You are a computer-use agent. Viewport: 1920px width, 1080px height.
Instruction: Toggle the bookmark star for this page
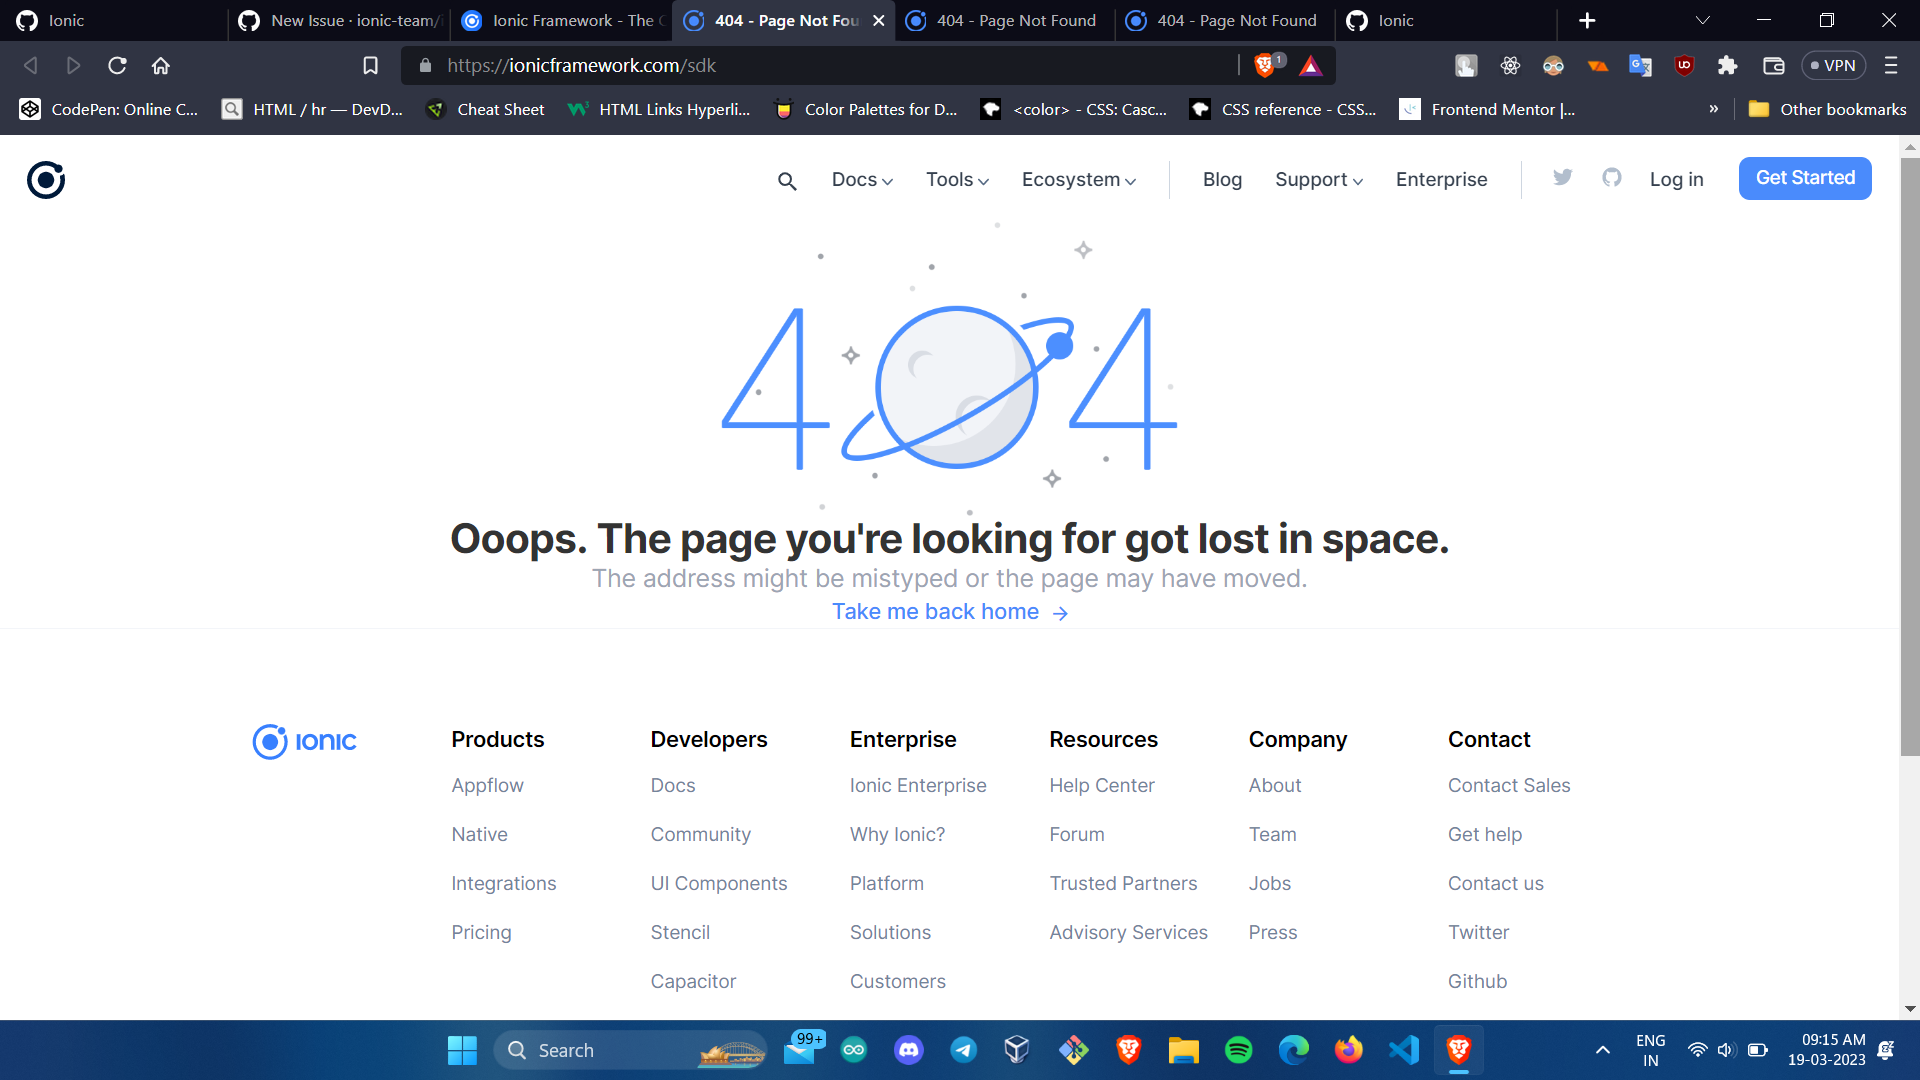pyautogui.click(x=370, y=65)
